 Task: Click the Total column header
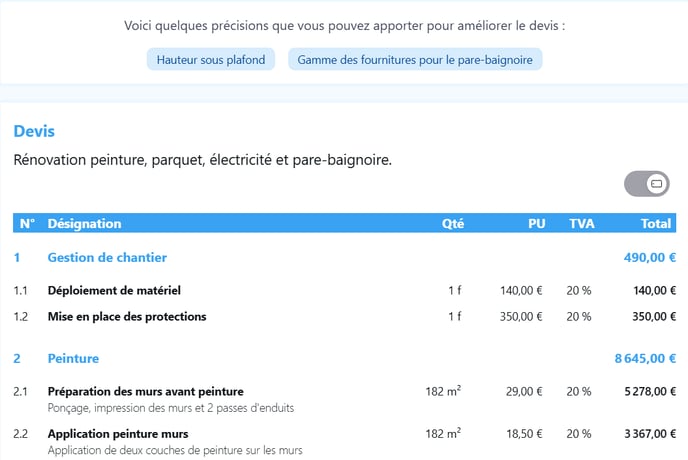656,224
